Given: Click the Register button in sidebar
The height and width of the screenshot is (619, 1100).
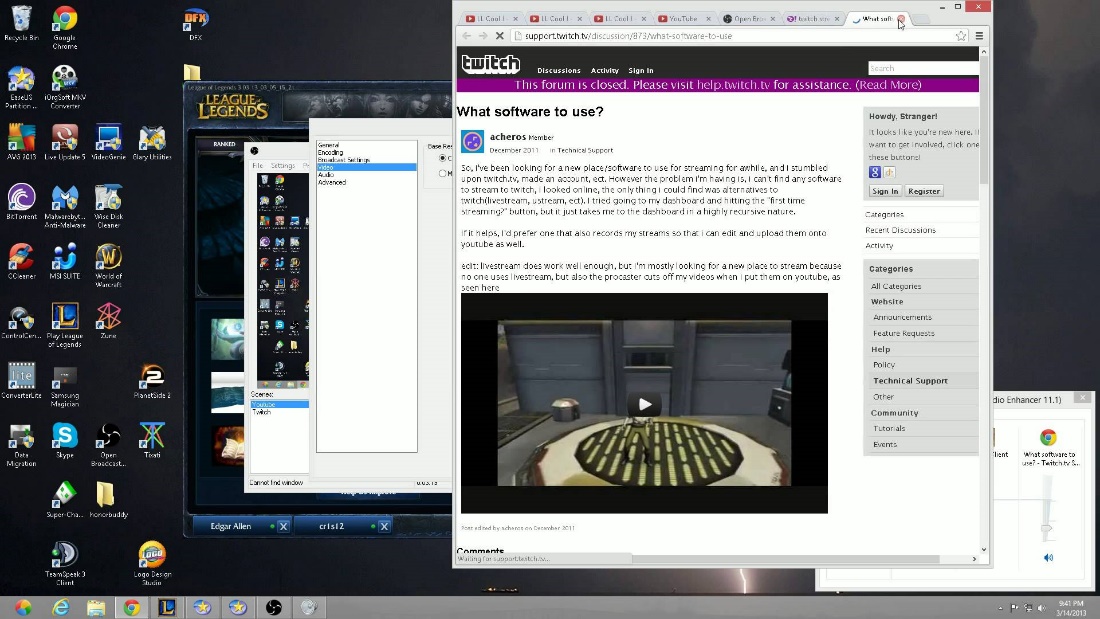Looking at the screenshot, I should pos(924,191).
